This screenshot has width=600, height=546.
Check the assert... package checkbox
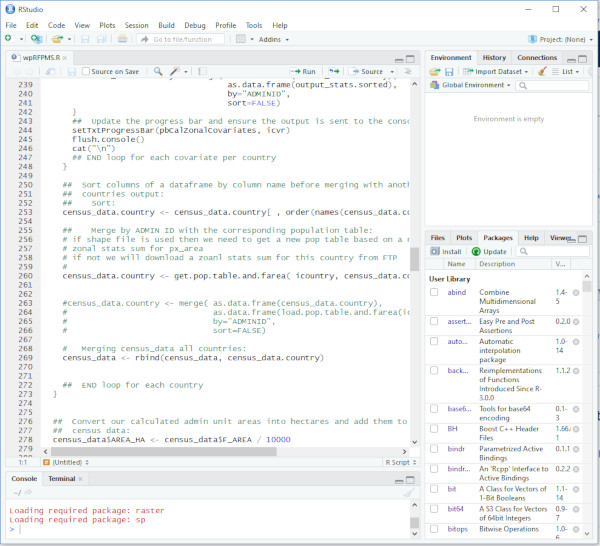(x=434, y=321)
